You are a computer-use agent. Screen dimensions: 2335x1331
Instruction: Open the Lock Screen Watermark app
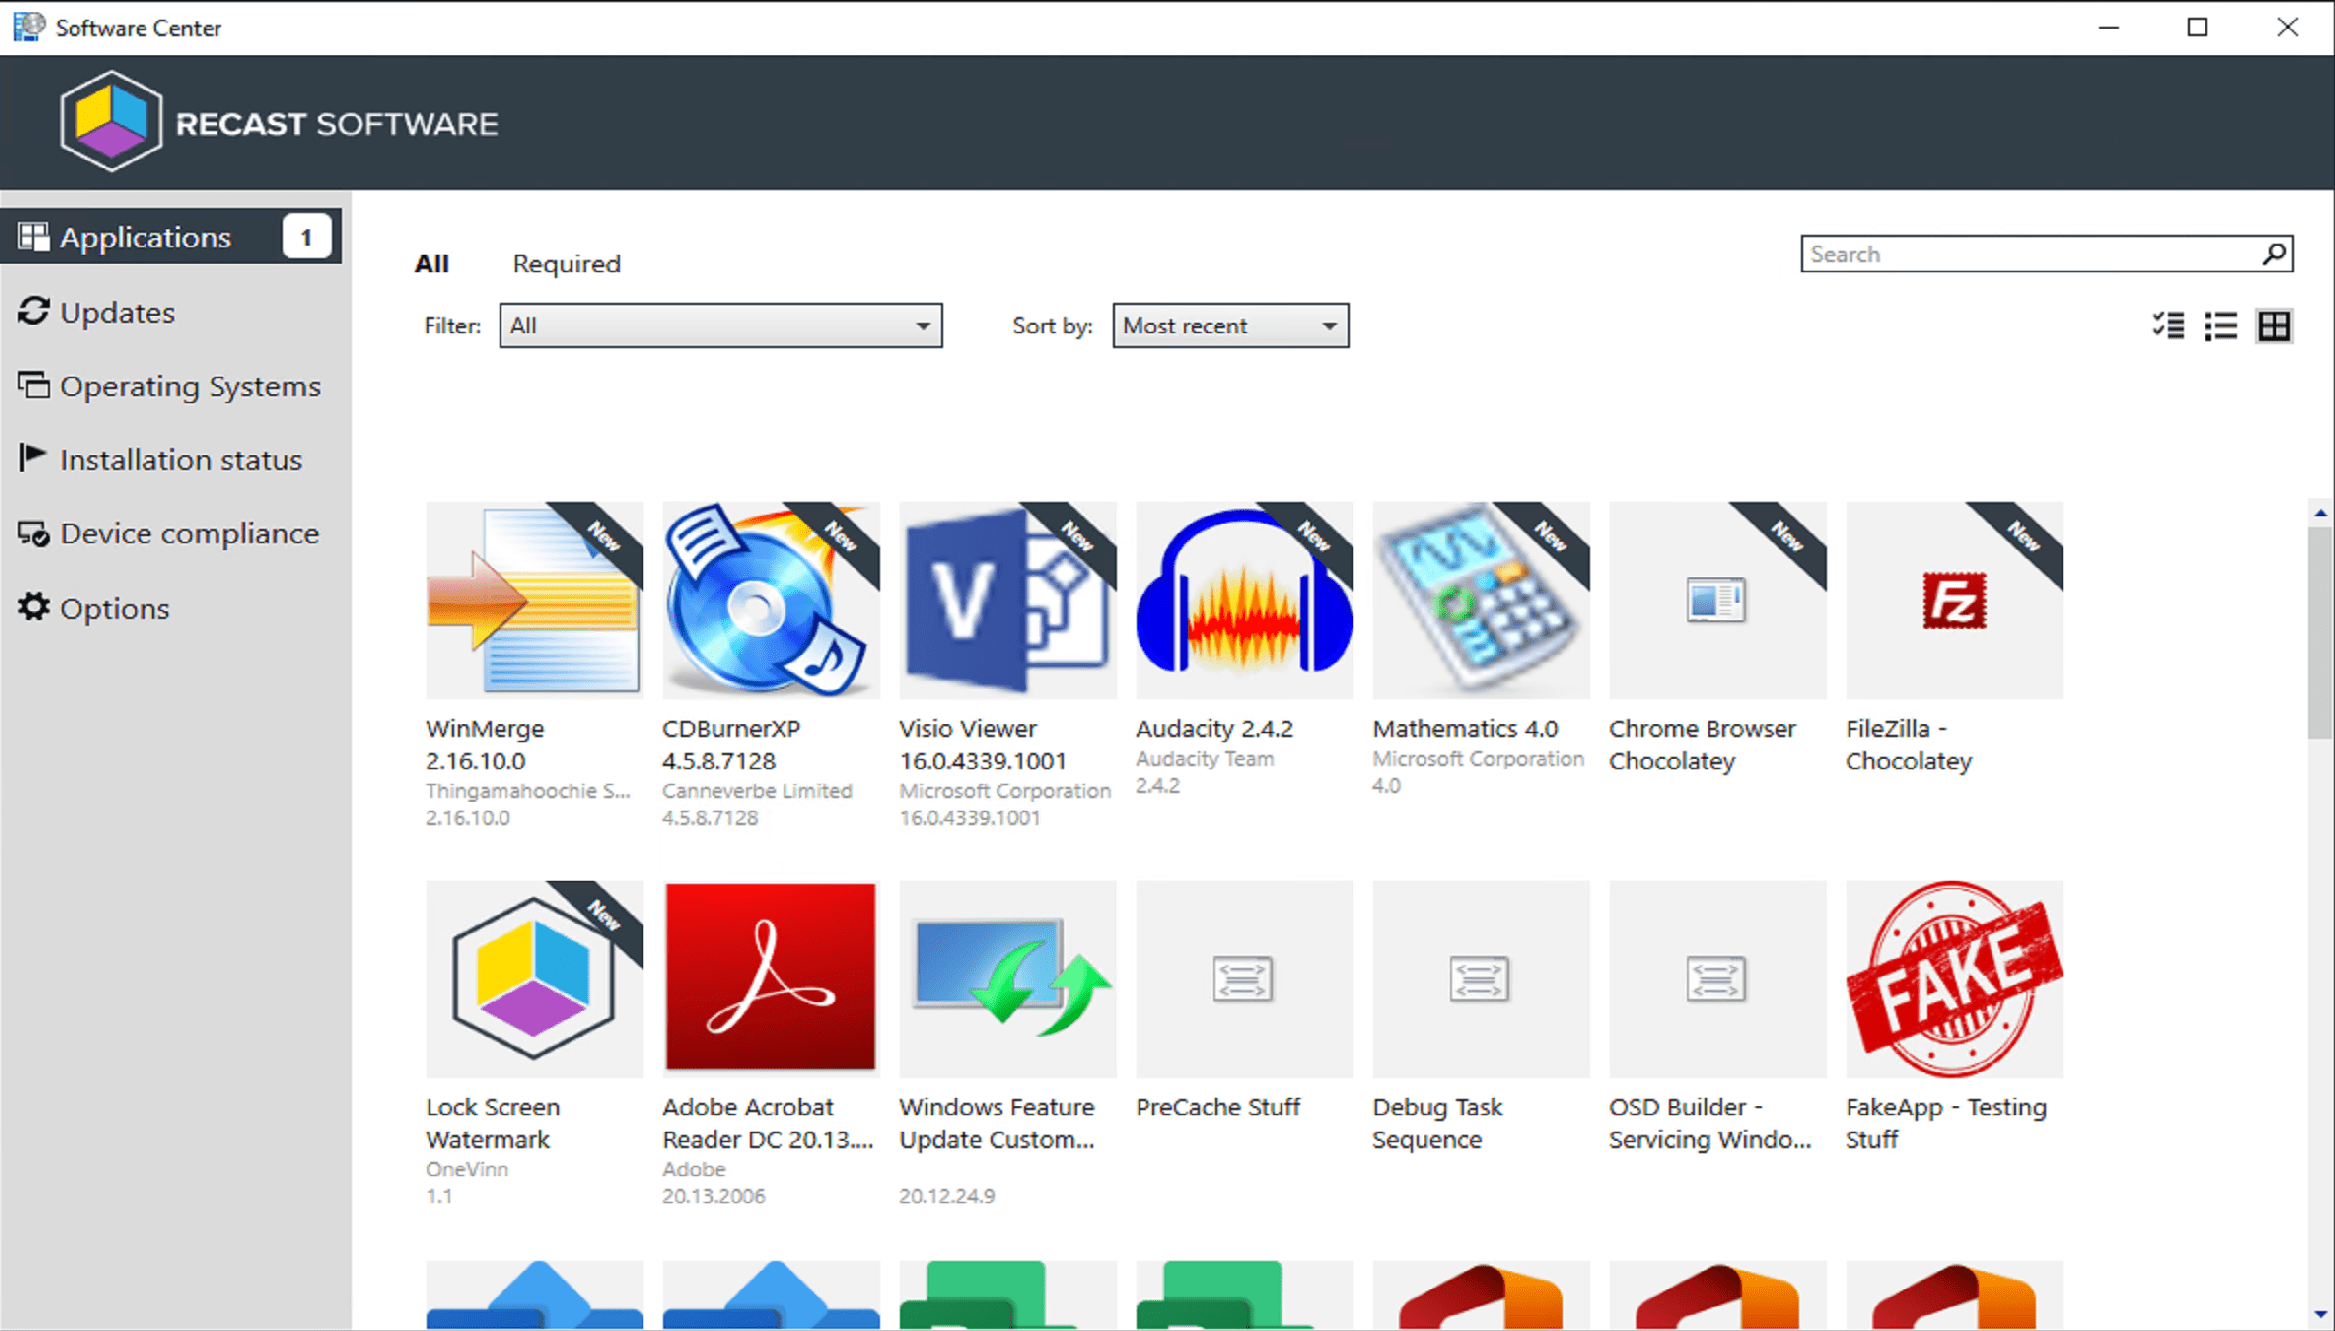(533, 978)
